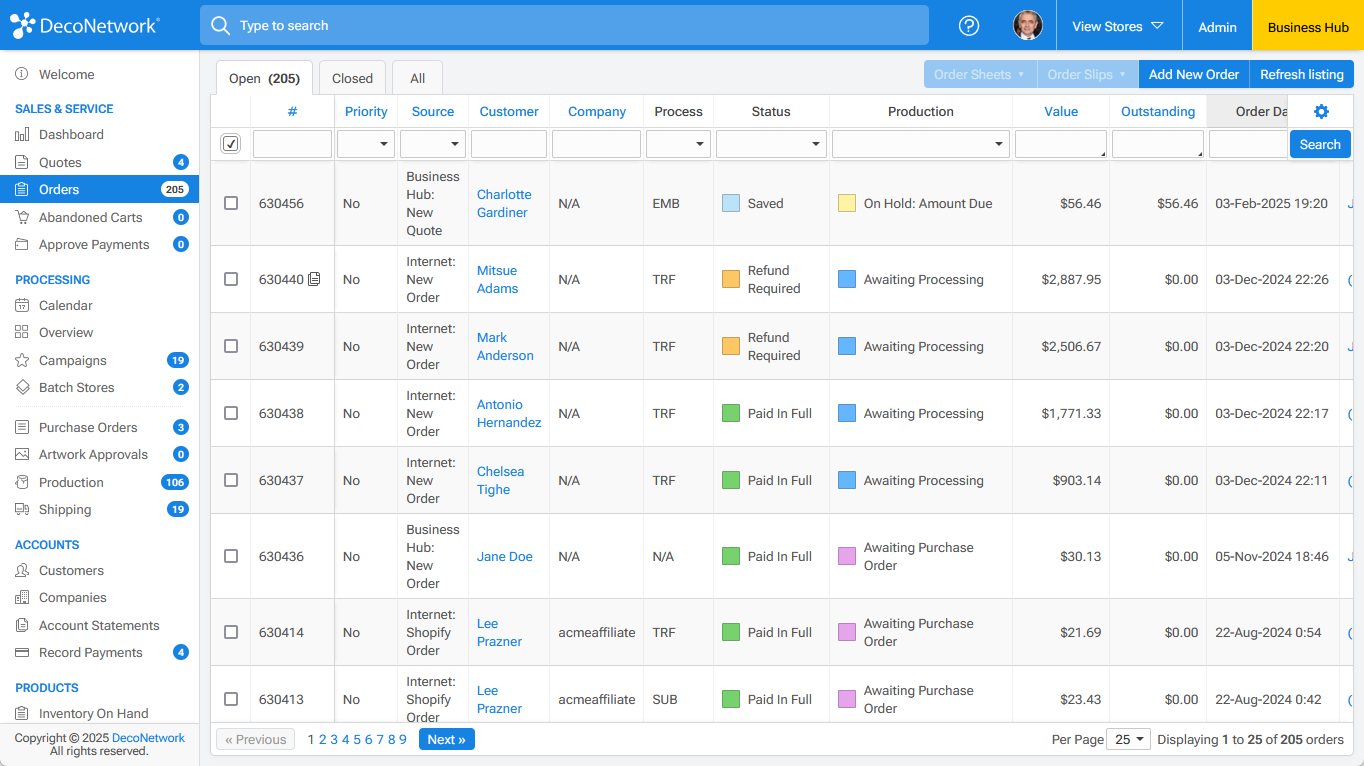Click the Calendar icon in Processing section

click(22, 306)
